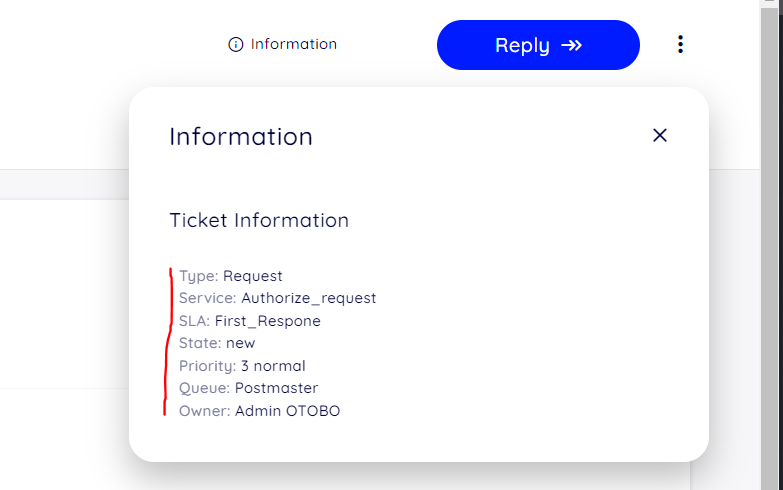Select the Postmaster queue value
Image resolution: width=783 pixels, height=490 pixels.
pyautogui.click(x=277, y=388)
